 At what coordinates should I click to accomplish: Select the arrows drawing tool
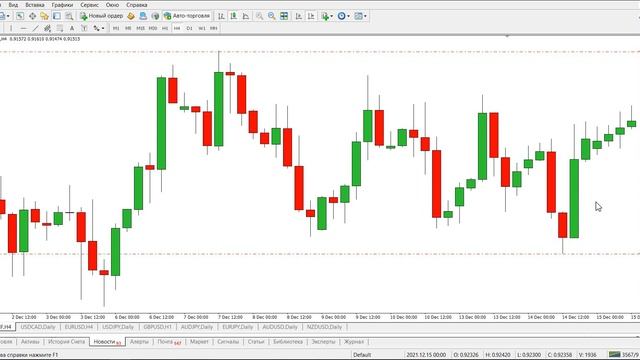coord(96,28)
